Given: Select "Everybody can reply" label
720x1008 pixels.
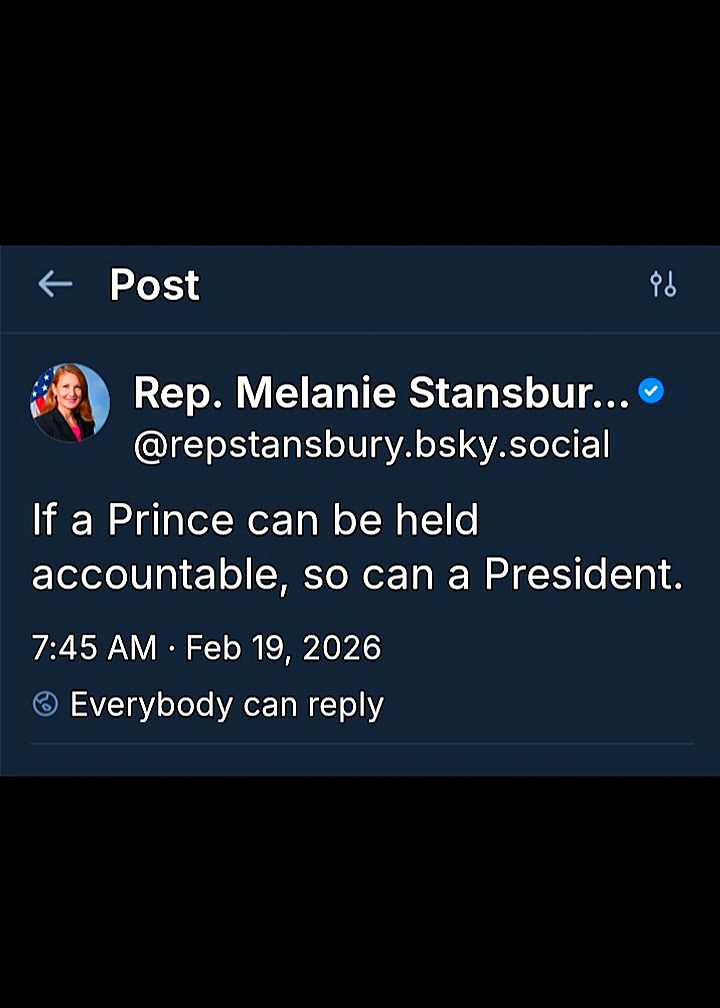Looking at the screenshot, I should pyautogui.click(x=227, y=705).
